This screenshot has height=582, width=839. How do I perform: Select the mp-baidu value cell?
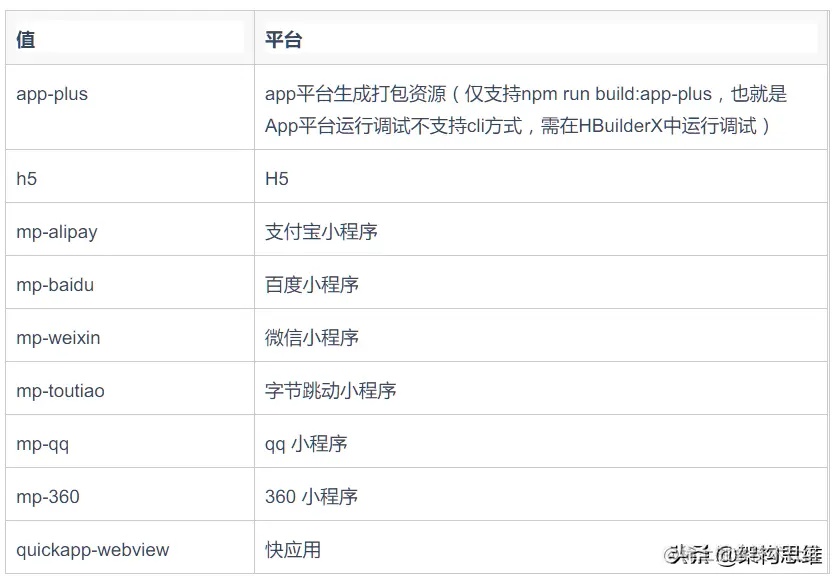52,284
